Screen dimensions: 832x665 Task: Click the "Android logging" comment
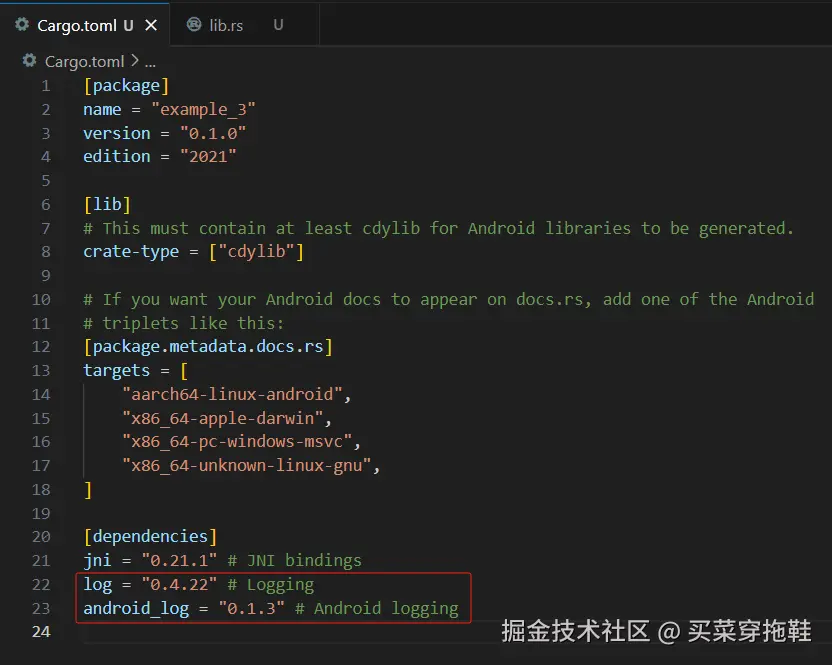pos(377,608)
